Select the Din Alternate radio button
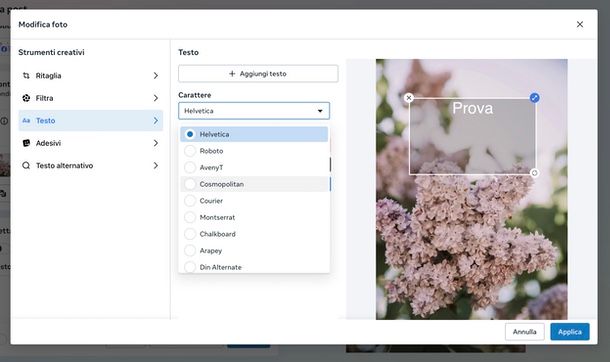610x362 pixels. [190, 267]
